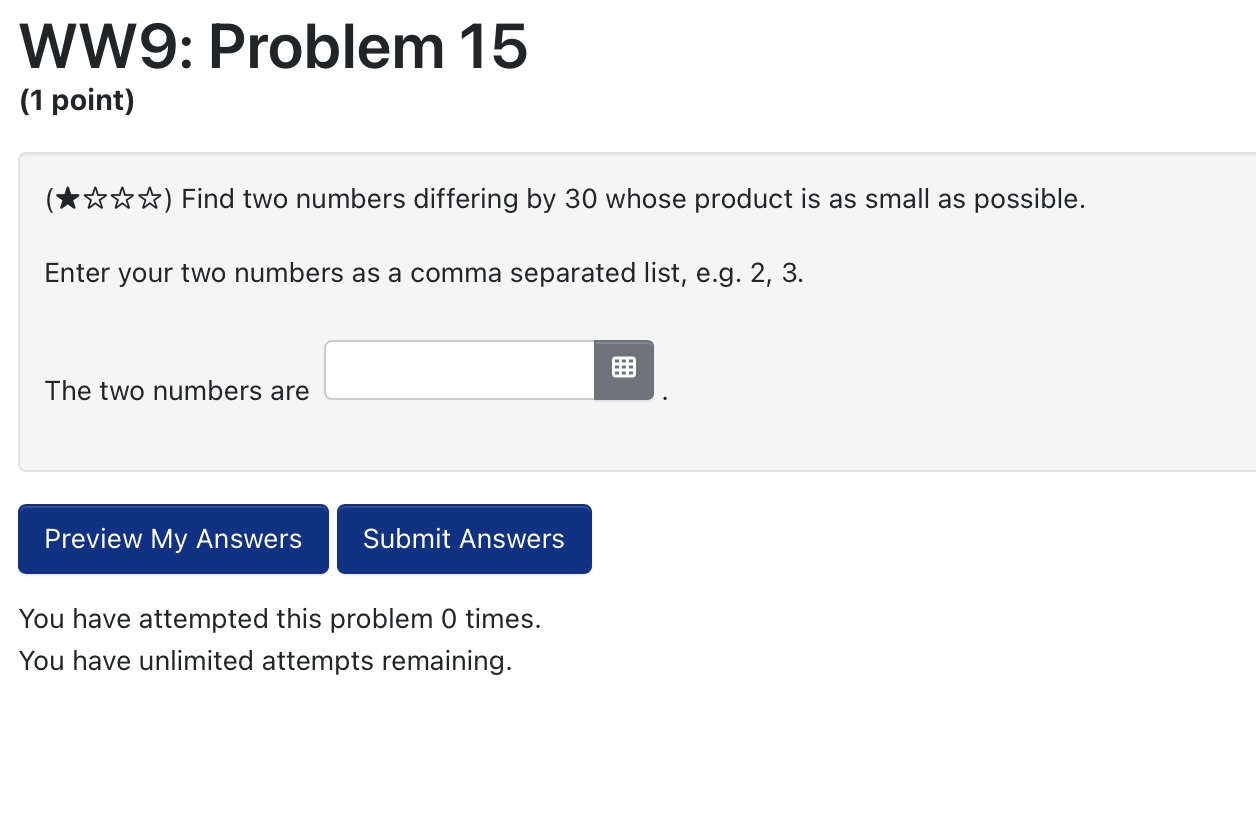Click the attempts remaining message text

pos(265,661)
